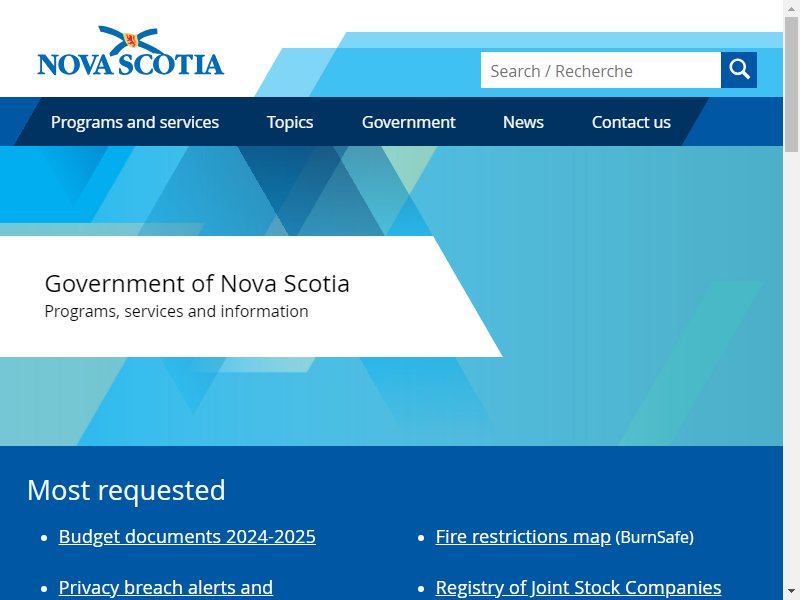
Task: Open the Topics menu item
Action: [290, 122]
